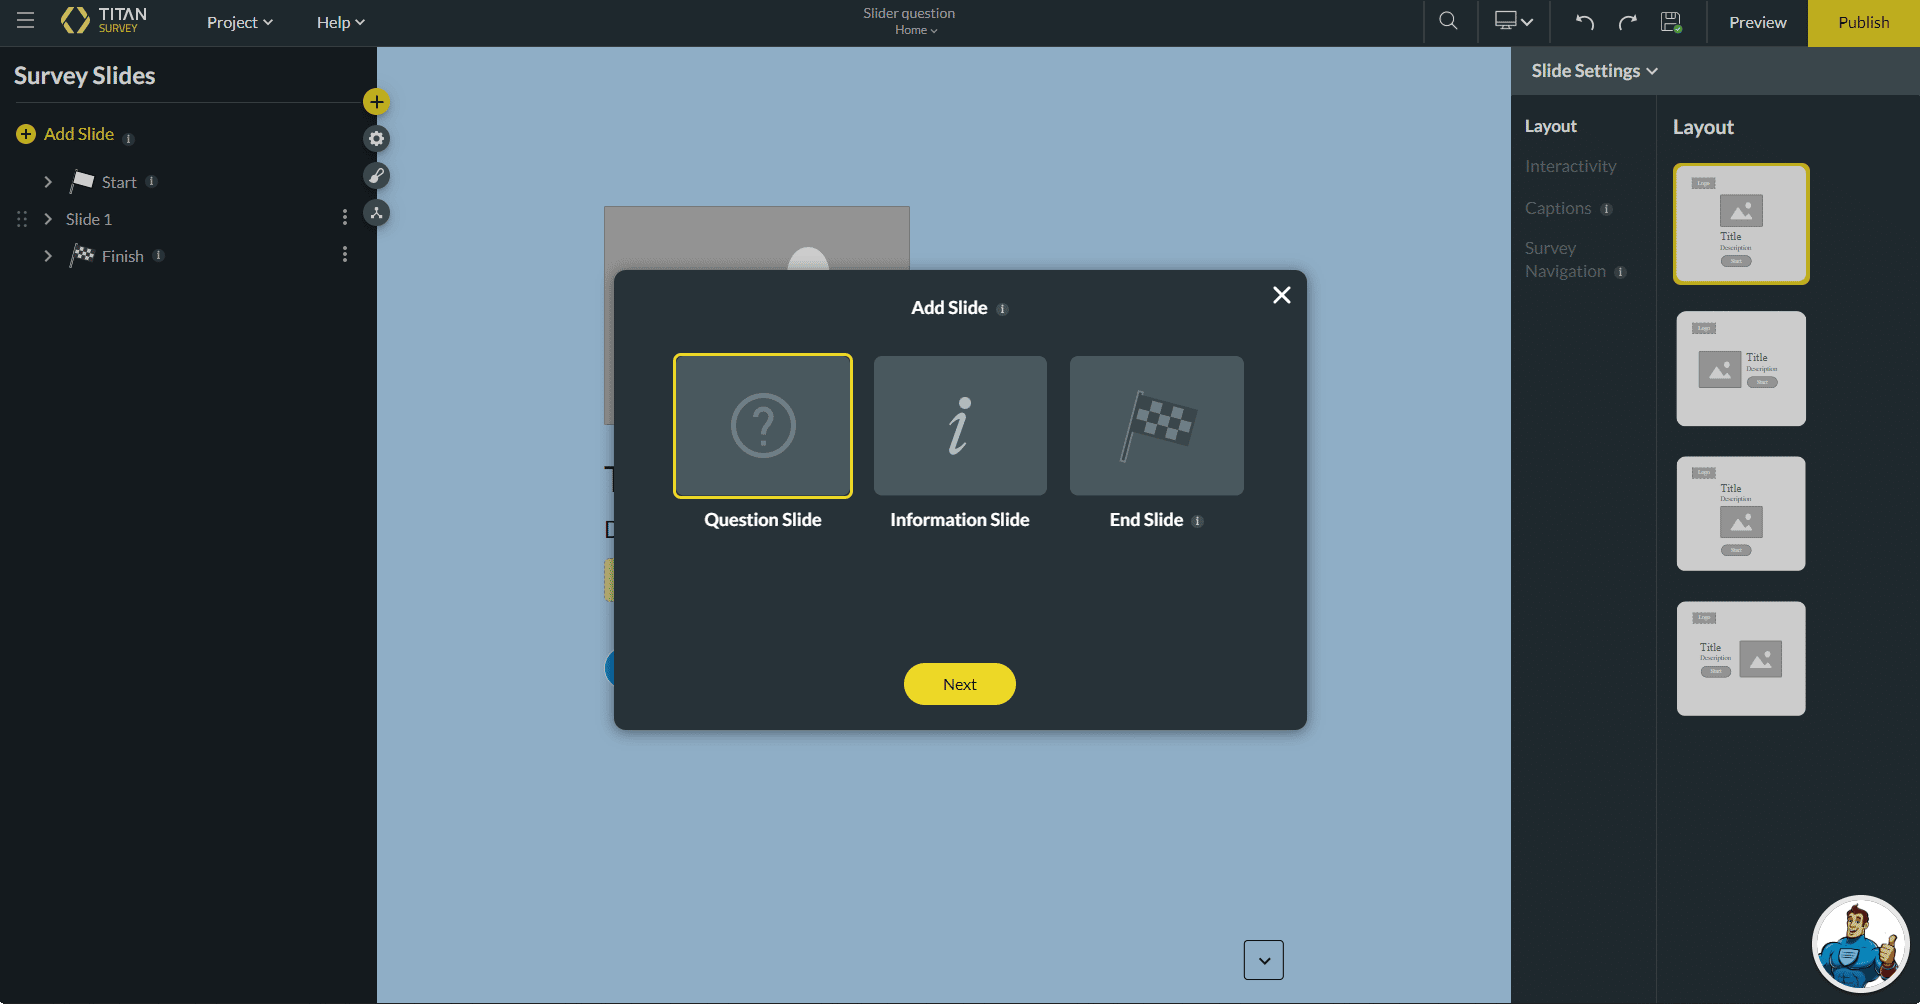Switch to the Interactivity tab
1920x1004 pixels.
click(1570, 166)
